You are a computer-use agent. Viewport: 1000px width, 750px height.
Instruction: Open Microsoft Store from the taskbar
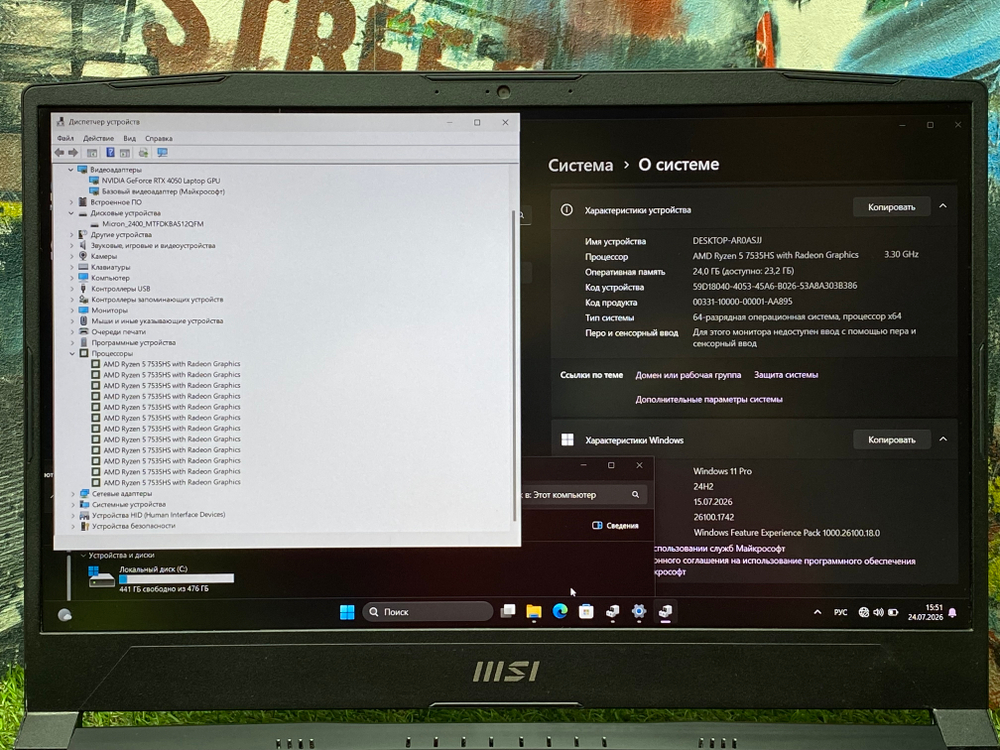[586, 612]
